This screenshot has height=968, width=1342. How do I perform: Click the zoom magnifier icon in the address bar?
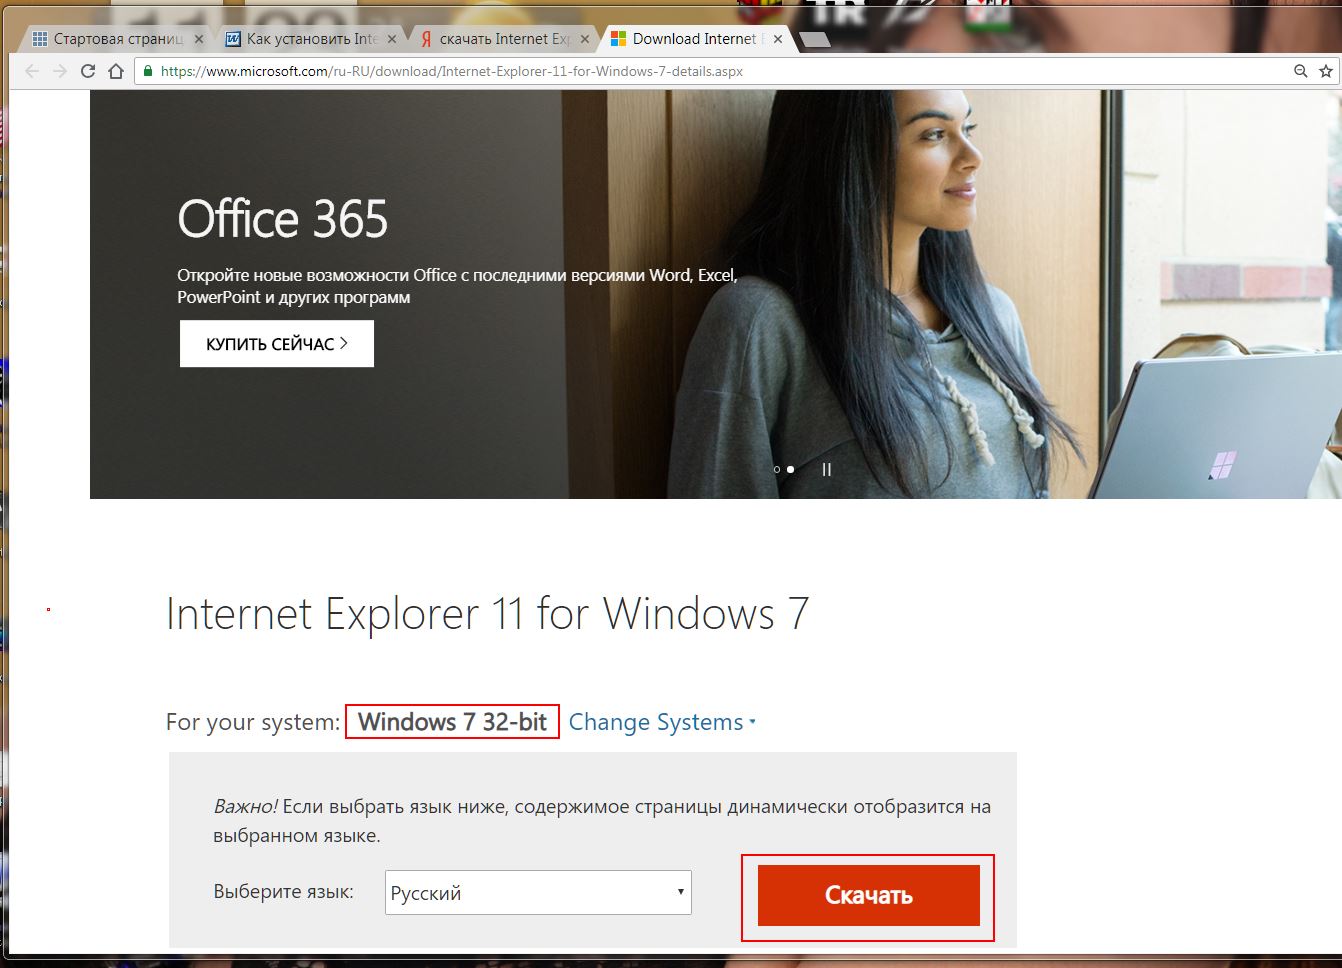click(x=1300, y=71)
